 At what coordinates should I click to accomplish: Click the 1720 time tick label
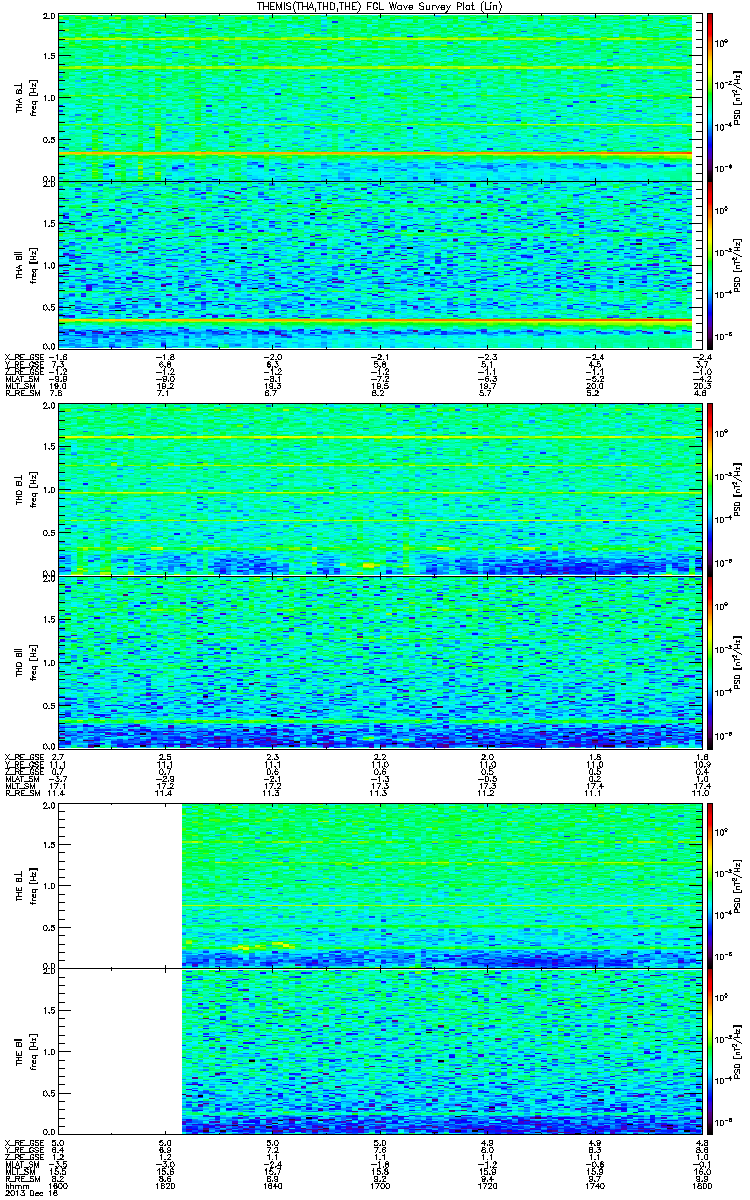486,1185
